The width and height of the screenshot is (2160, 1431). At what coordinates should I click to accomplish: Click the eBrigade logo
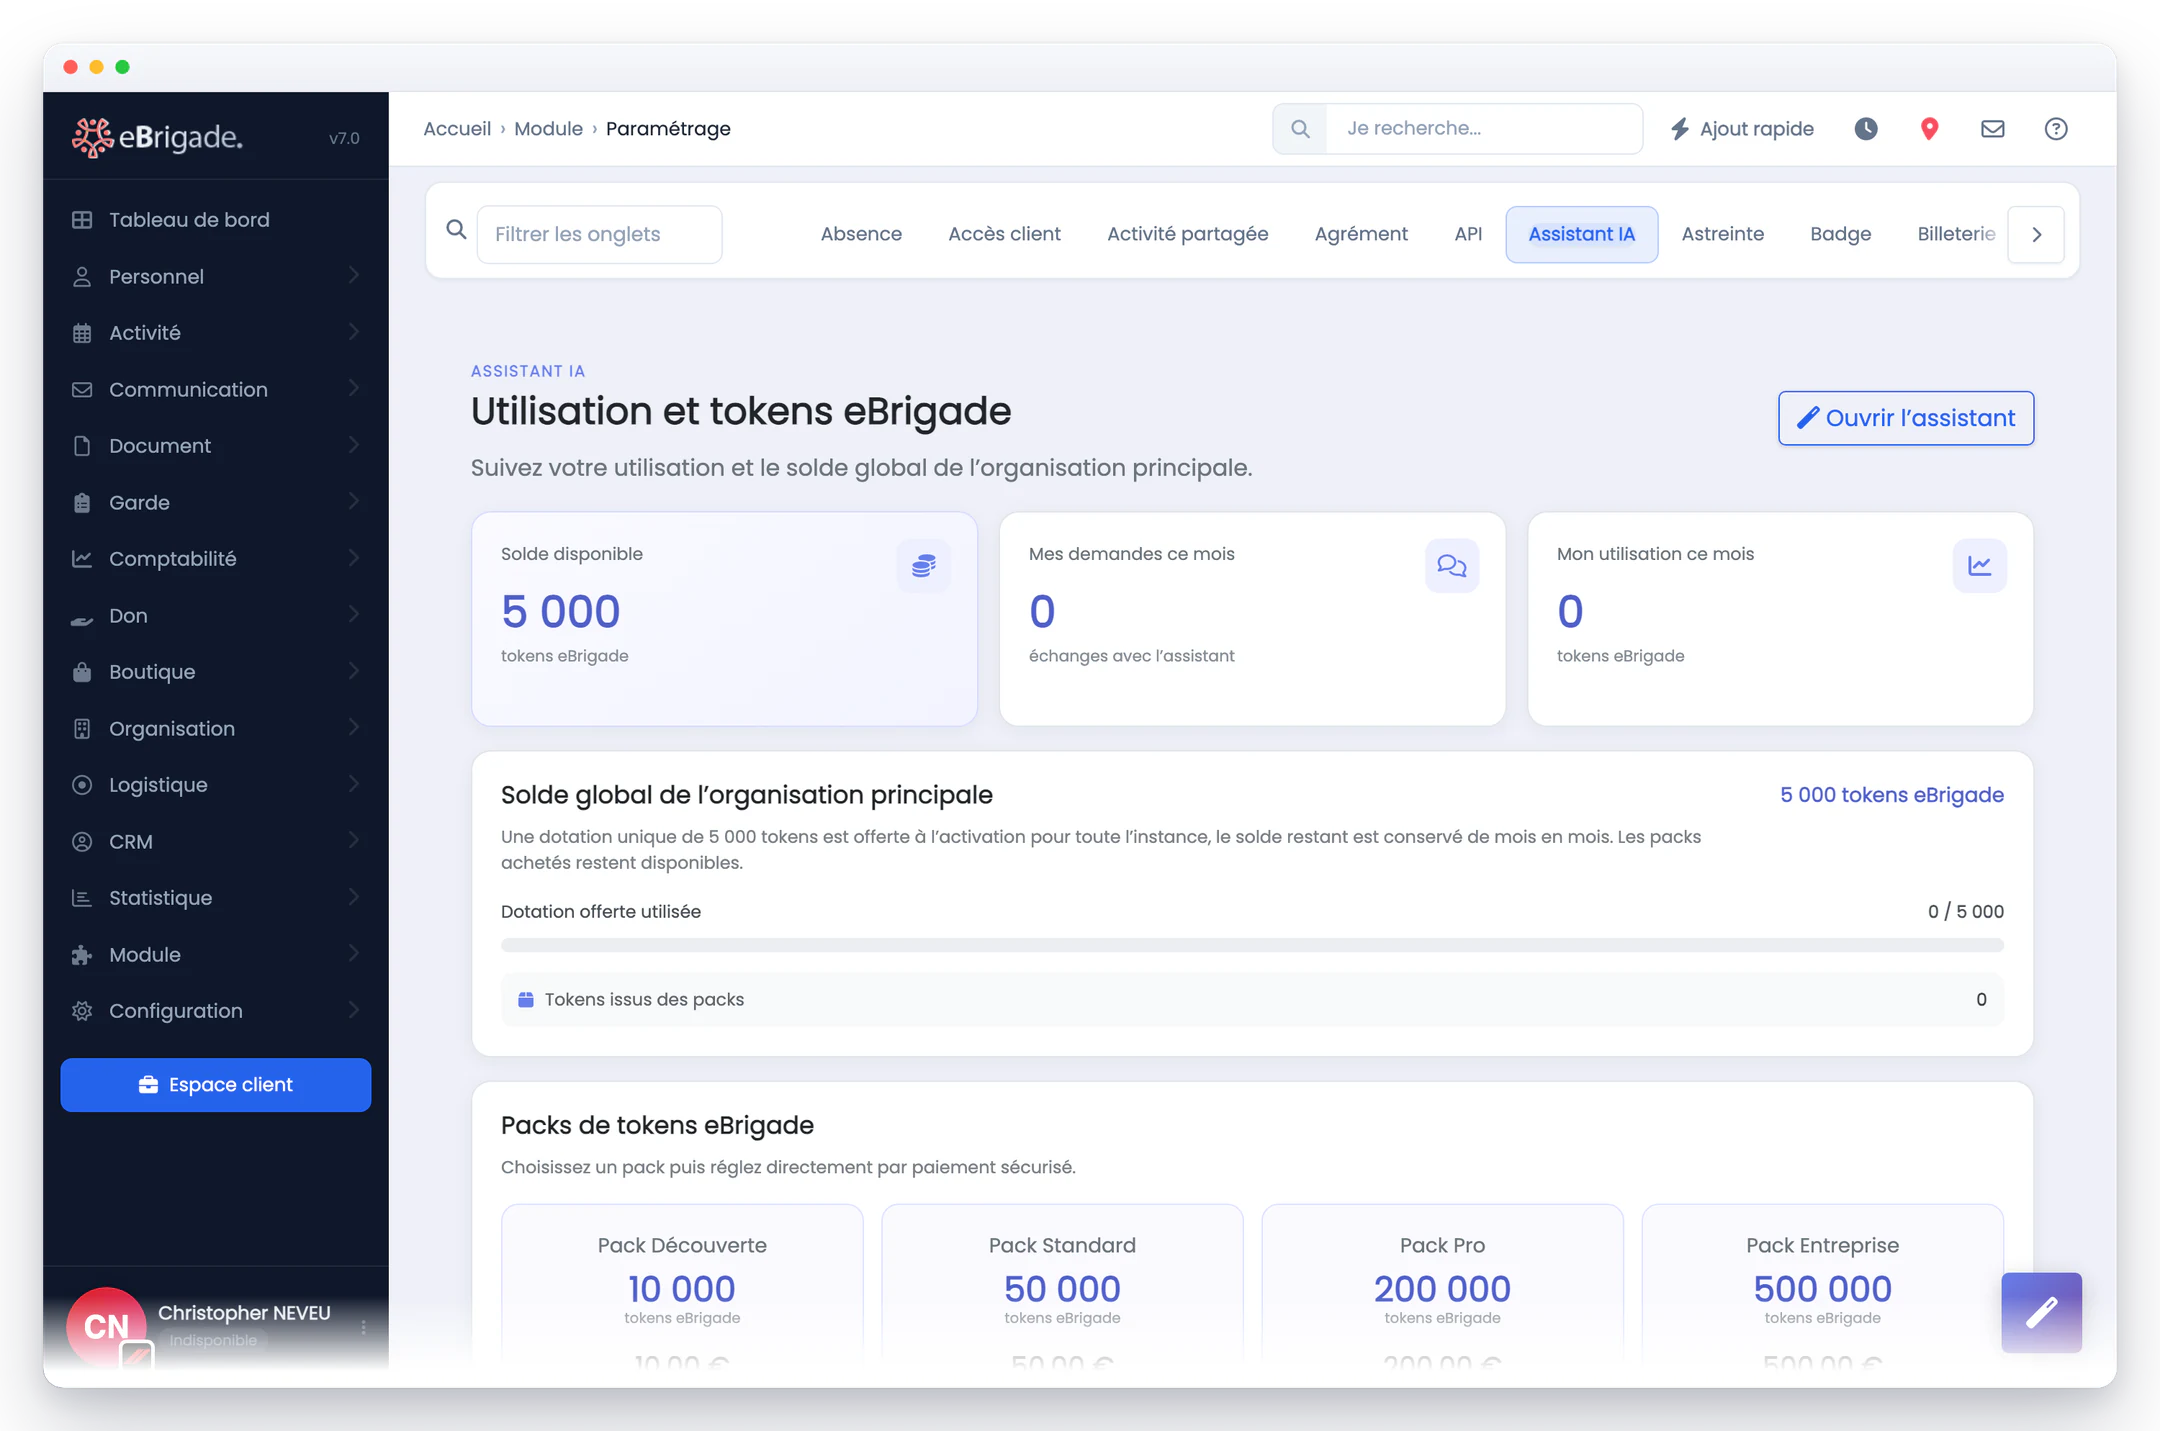pos(157,137)
